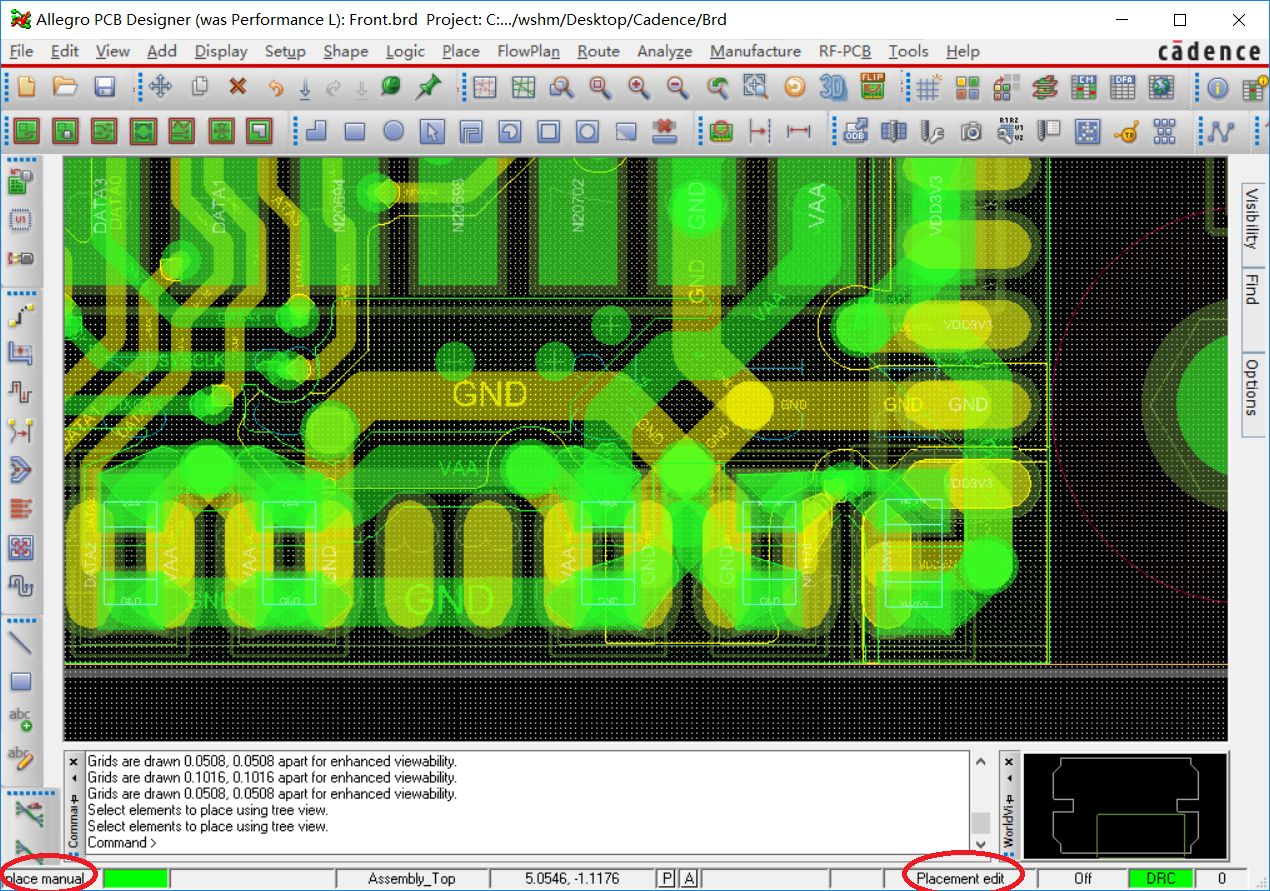
Task: Open the Edit menu
Action: 64,51
